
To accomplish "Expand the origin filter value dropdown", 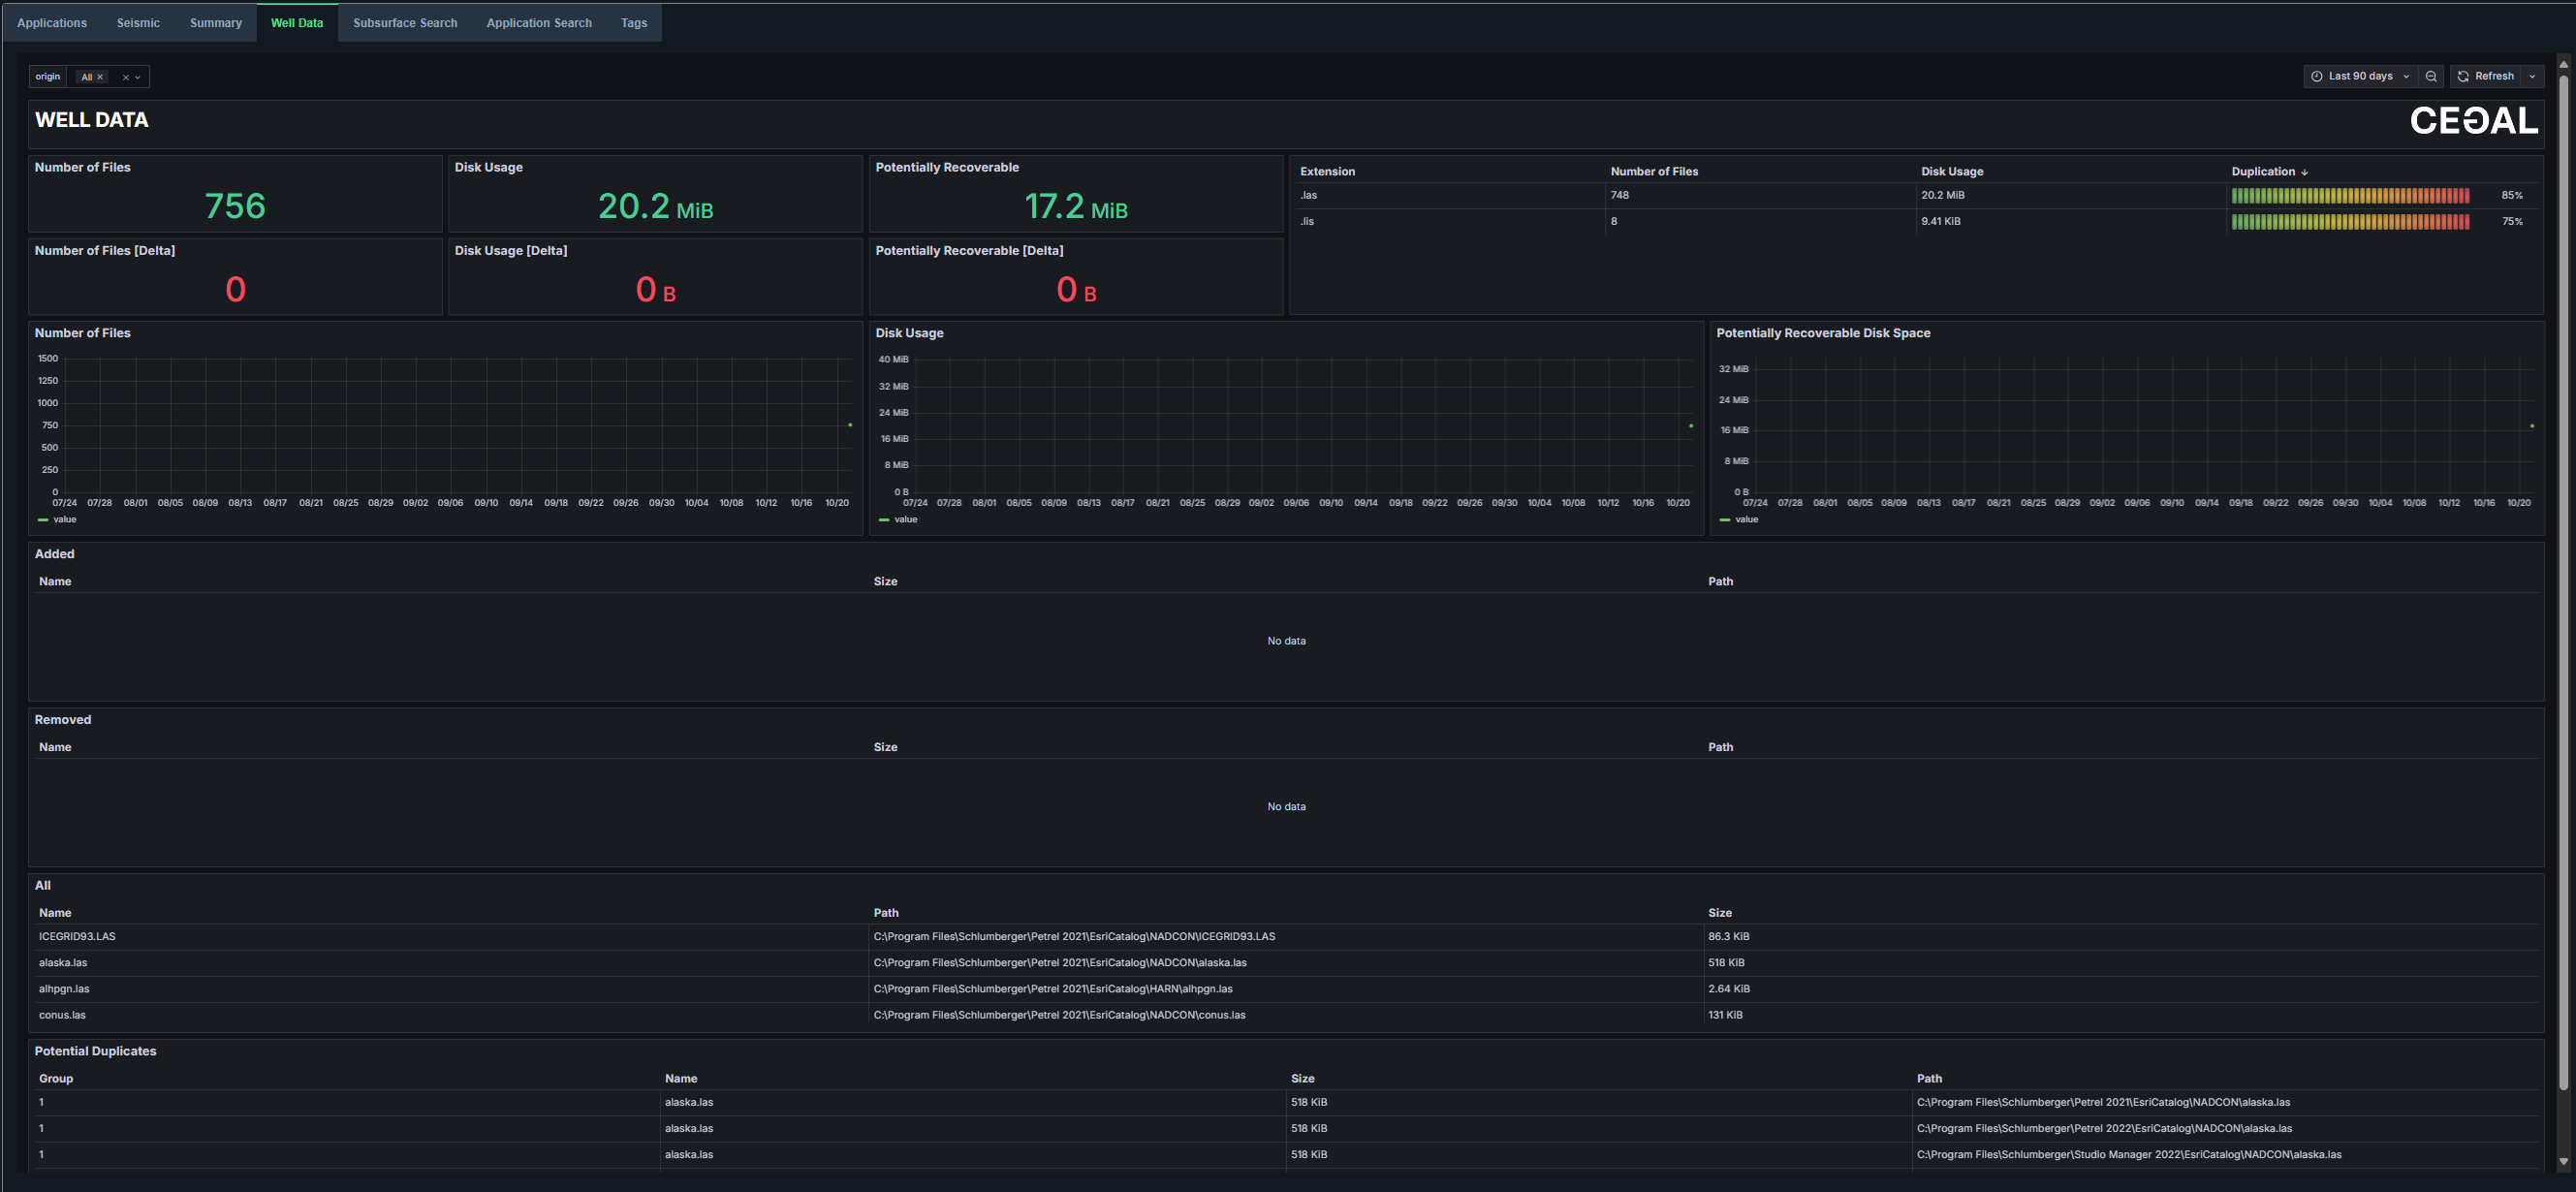I will tap(138, 76).
